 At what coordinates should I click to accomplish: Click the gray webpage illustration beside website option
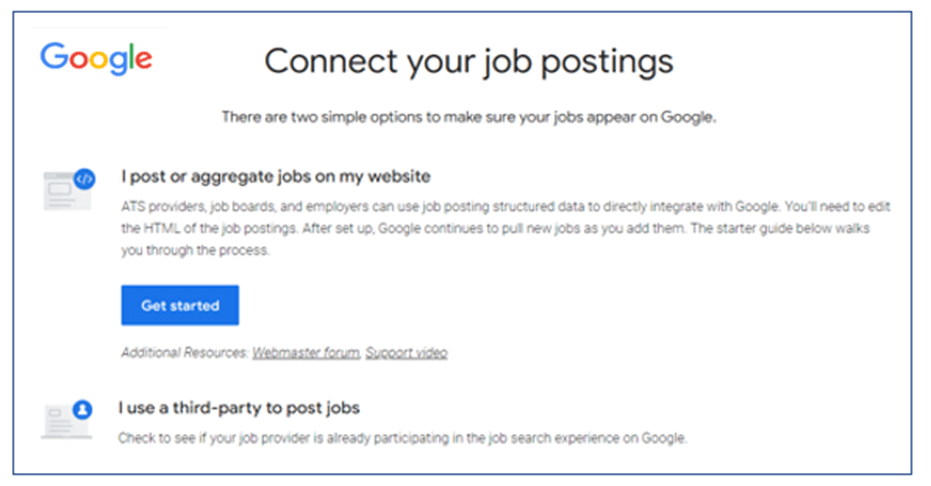click(66, 192)
